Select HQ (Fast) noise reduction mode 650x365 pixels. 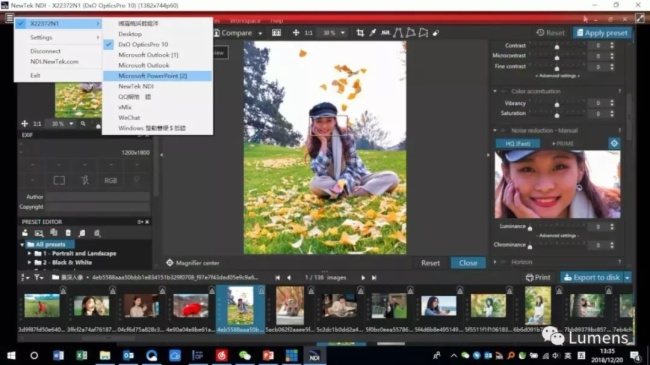pos(518,144)
